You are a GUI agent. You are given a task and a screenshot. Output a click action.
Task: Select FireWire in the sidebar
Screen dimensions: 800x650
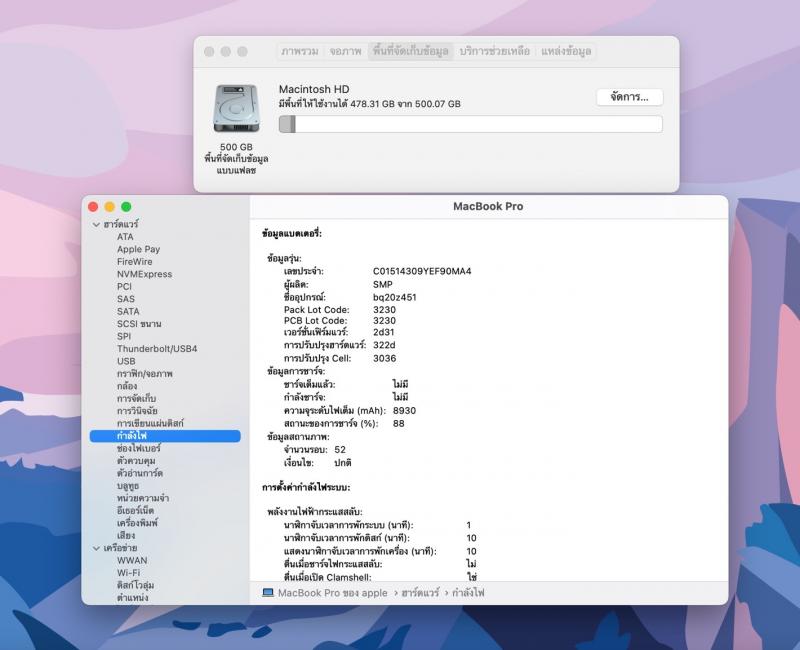tap(135, 262)
